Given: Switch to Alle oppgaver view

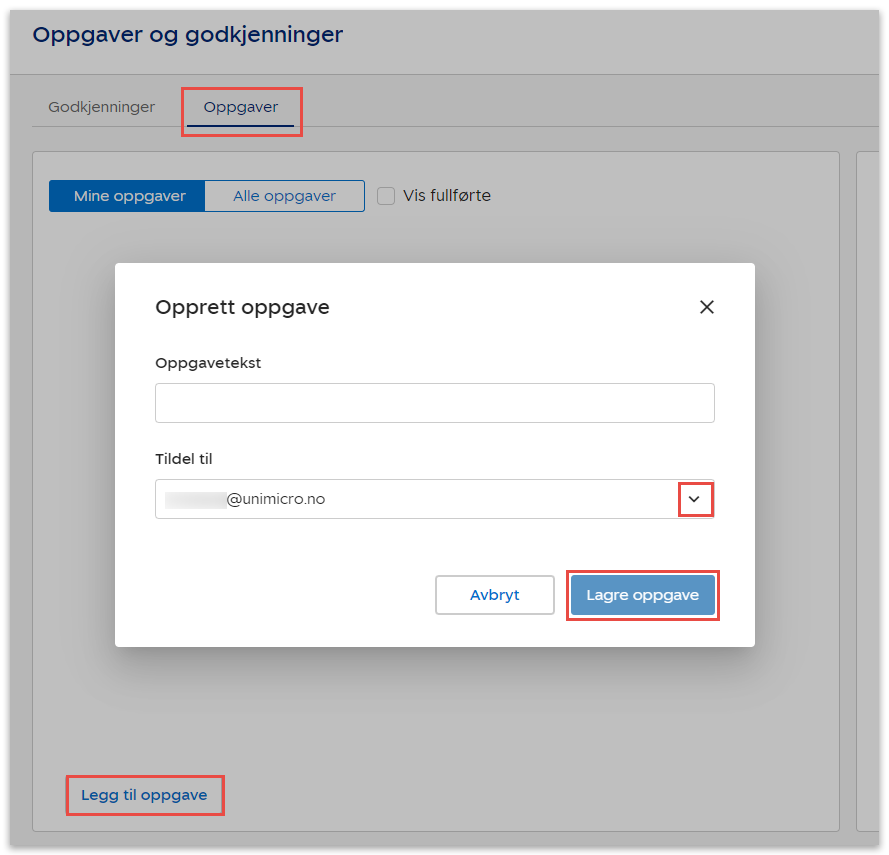Looking at the screenshot, I should click(x=285, y=196).
